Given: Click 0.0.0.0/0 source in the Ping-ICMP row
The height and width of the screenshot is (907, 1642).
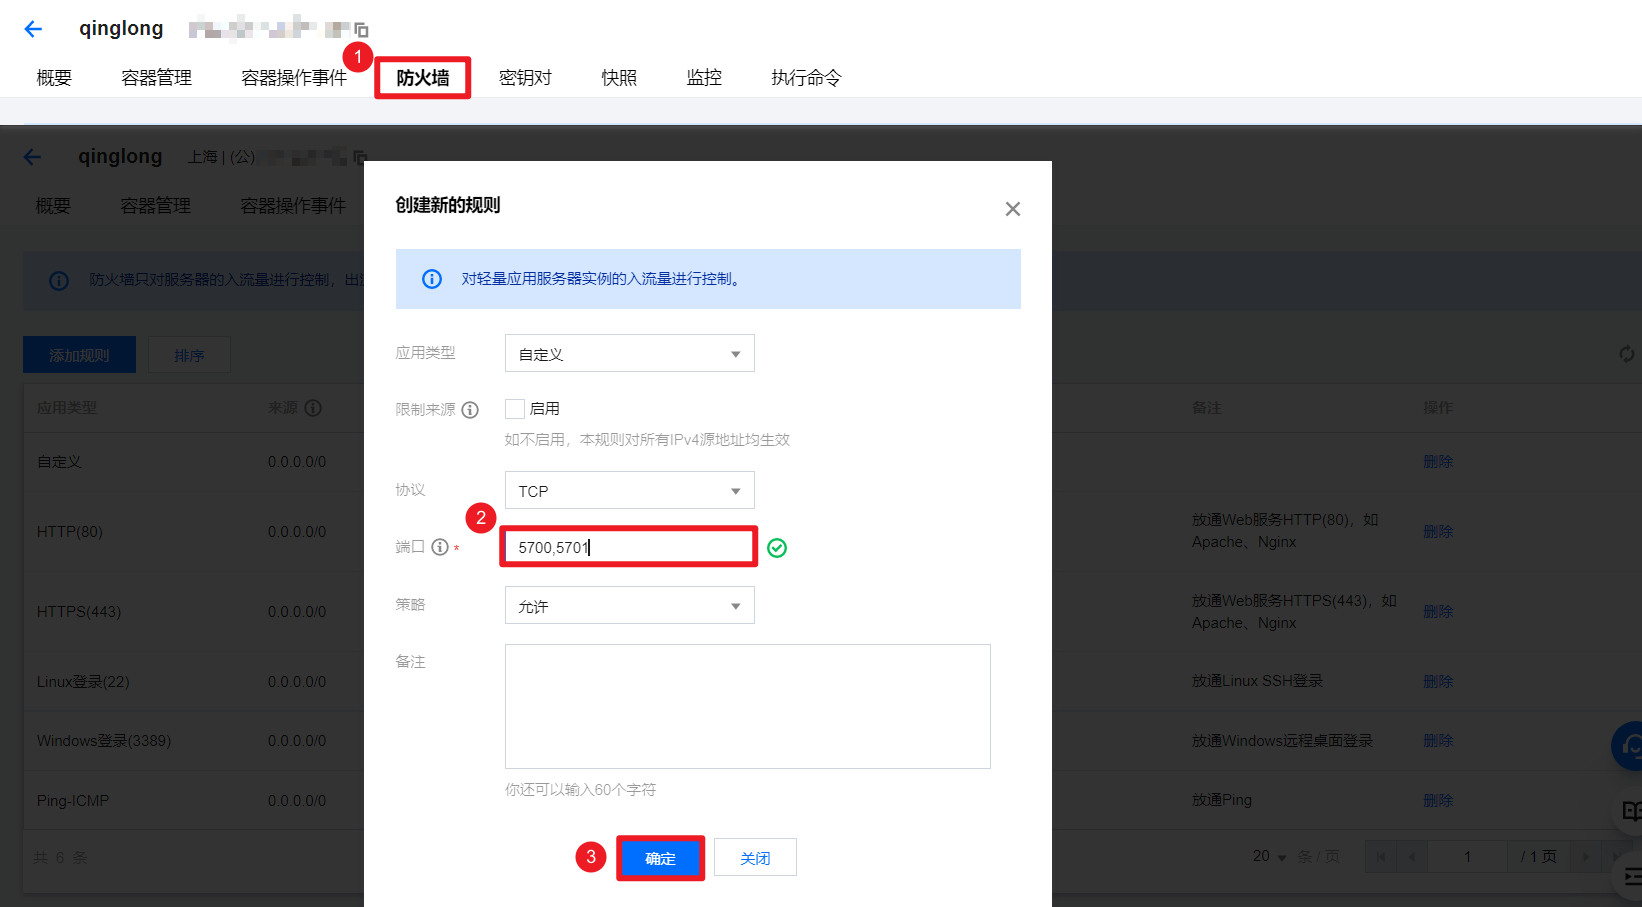Looking at the screenshot, I should (x=297, y=801).
